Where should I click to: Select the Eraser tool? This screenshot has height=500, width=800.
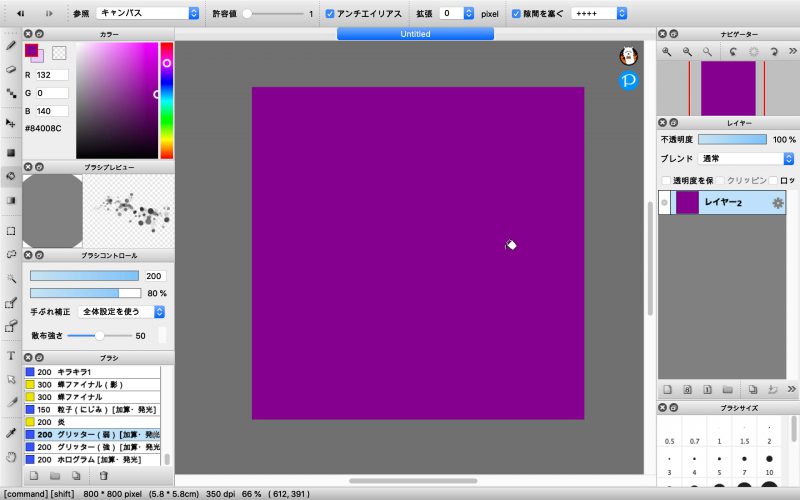coord(10,69)
